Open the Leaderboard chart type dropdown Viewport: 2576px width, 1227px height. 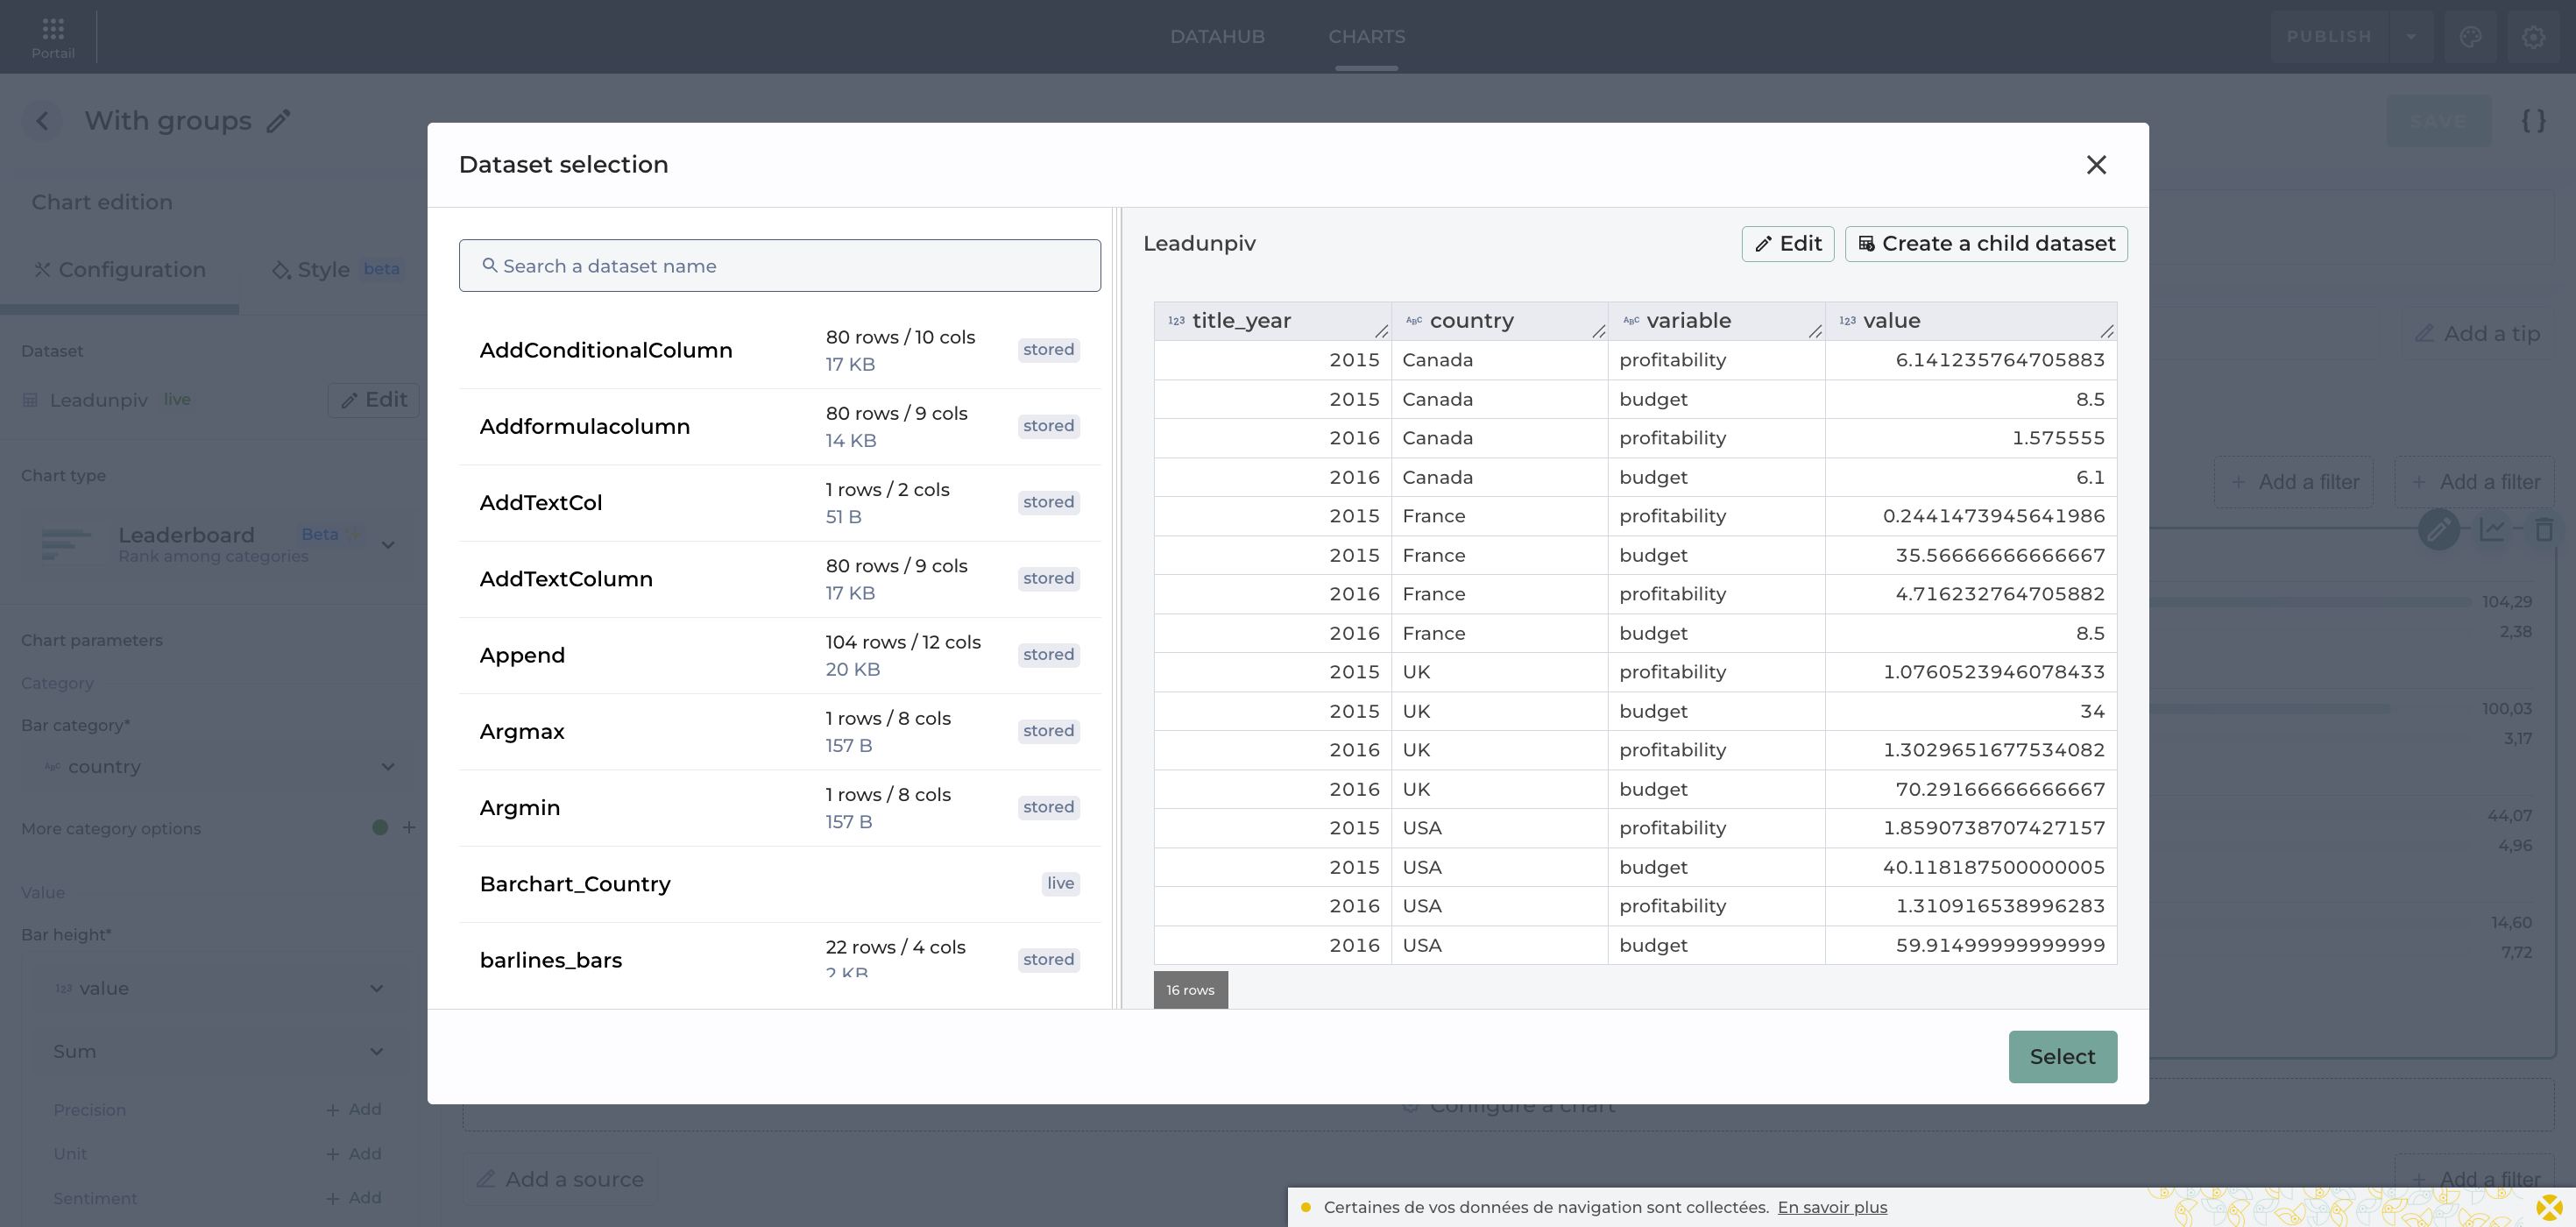pyautogui.click(x=220, y=544)
